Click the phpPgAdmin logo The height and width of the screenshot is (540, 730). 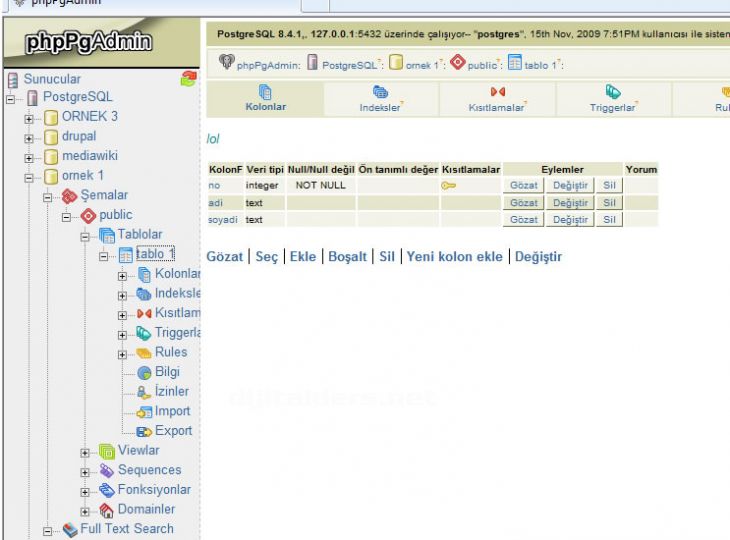[x=88, y=42]
